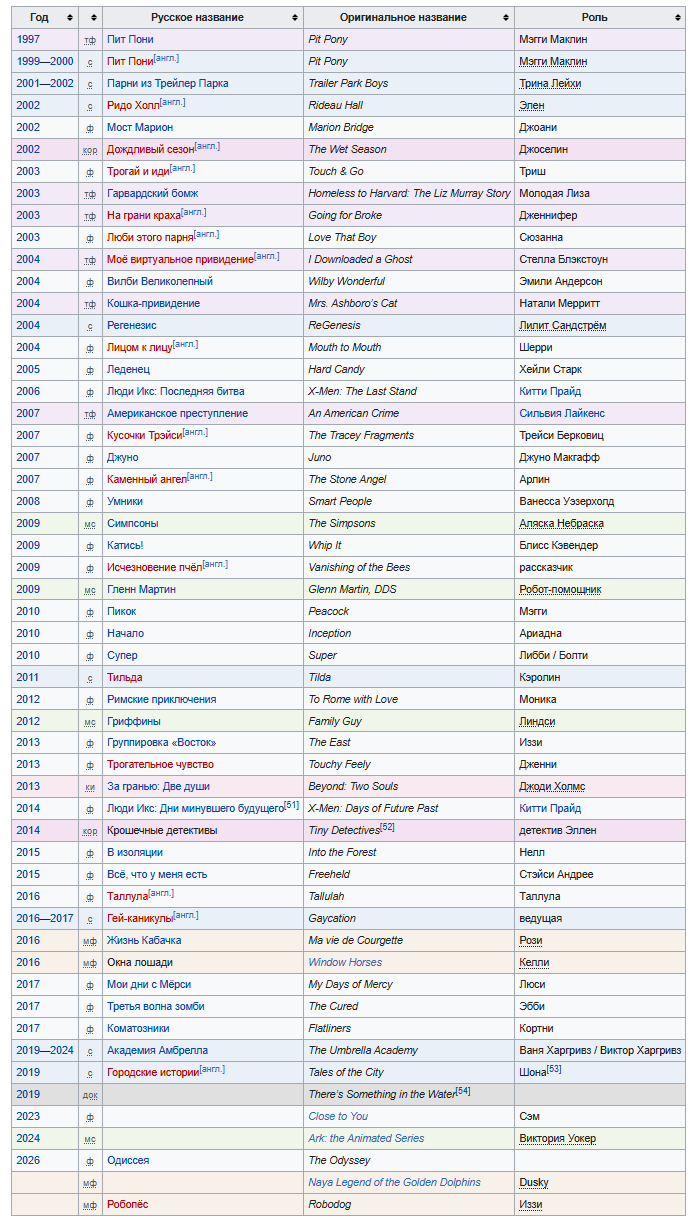The width and height of the screenshot is (697, 1231).
Task: Open the Вилби Великолепный link
Action: coord(160,282)
